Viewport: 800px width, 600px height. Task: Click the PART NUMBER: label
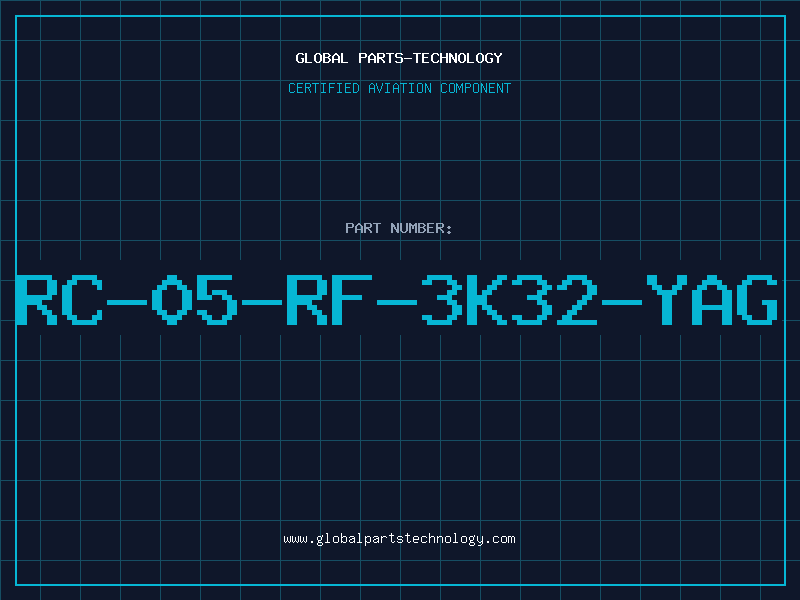pyautogui.click(x=399, y=228)
